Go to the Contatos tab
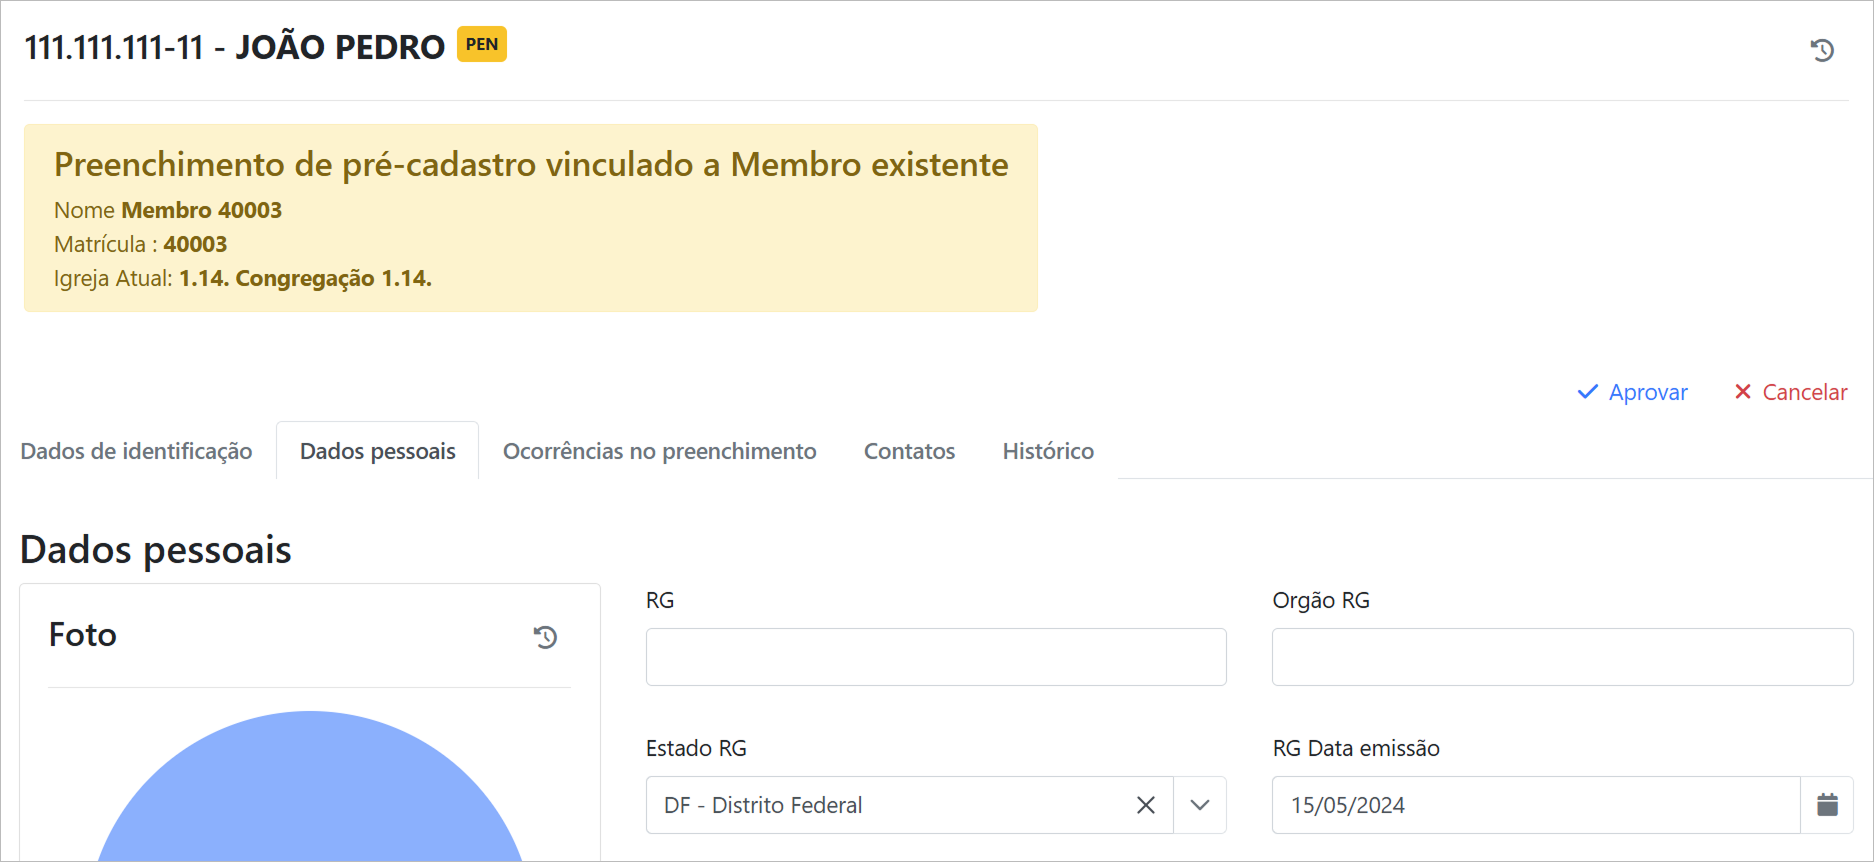Viewport: 1874px width, 862px height. [x=910, y=451]
